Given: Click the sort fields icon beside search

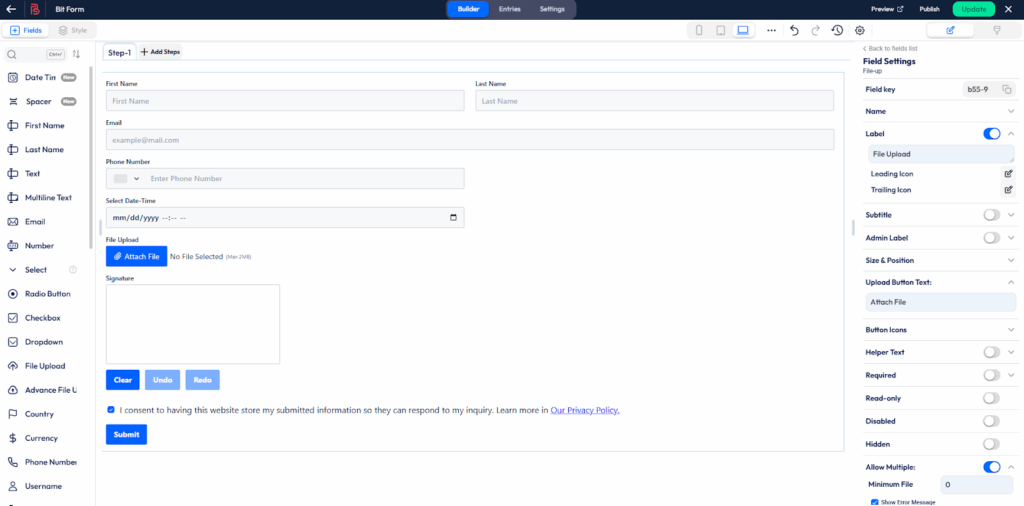Looking at the screenshot, I should [x=76, y=54].
